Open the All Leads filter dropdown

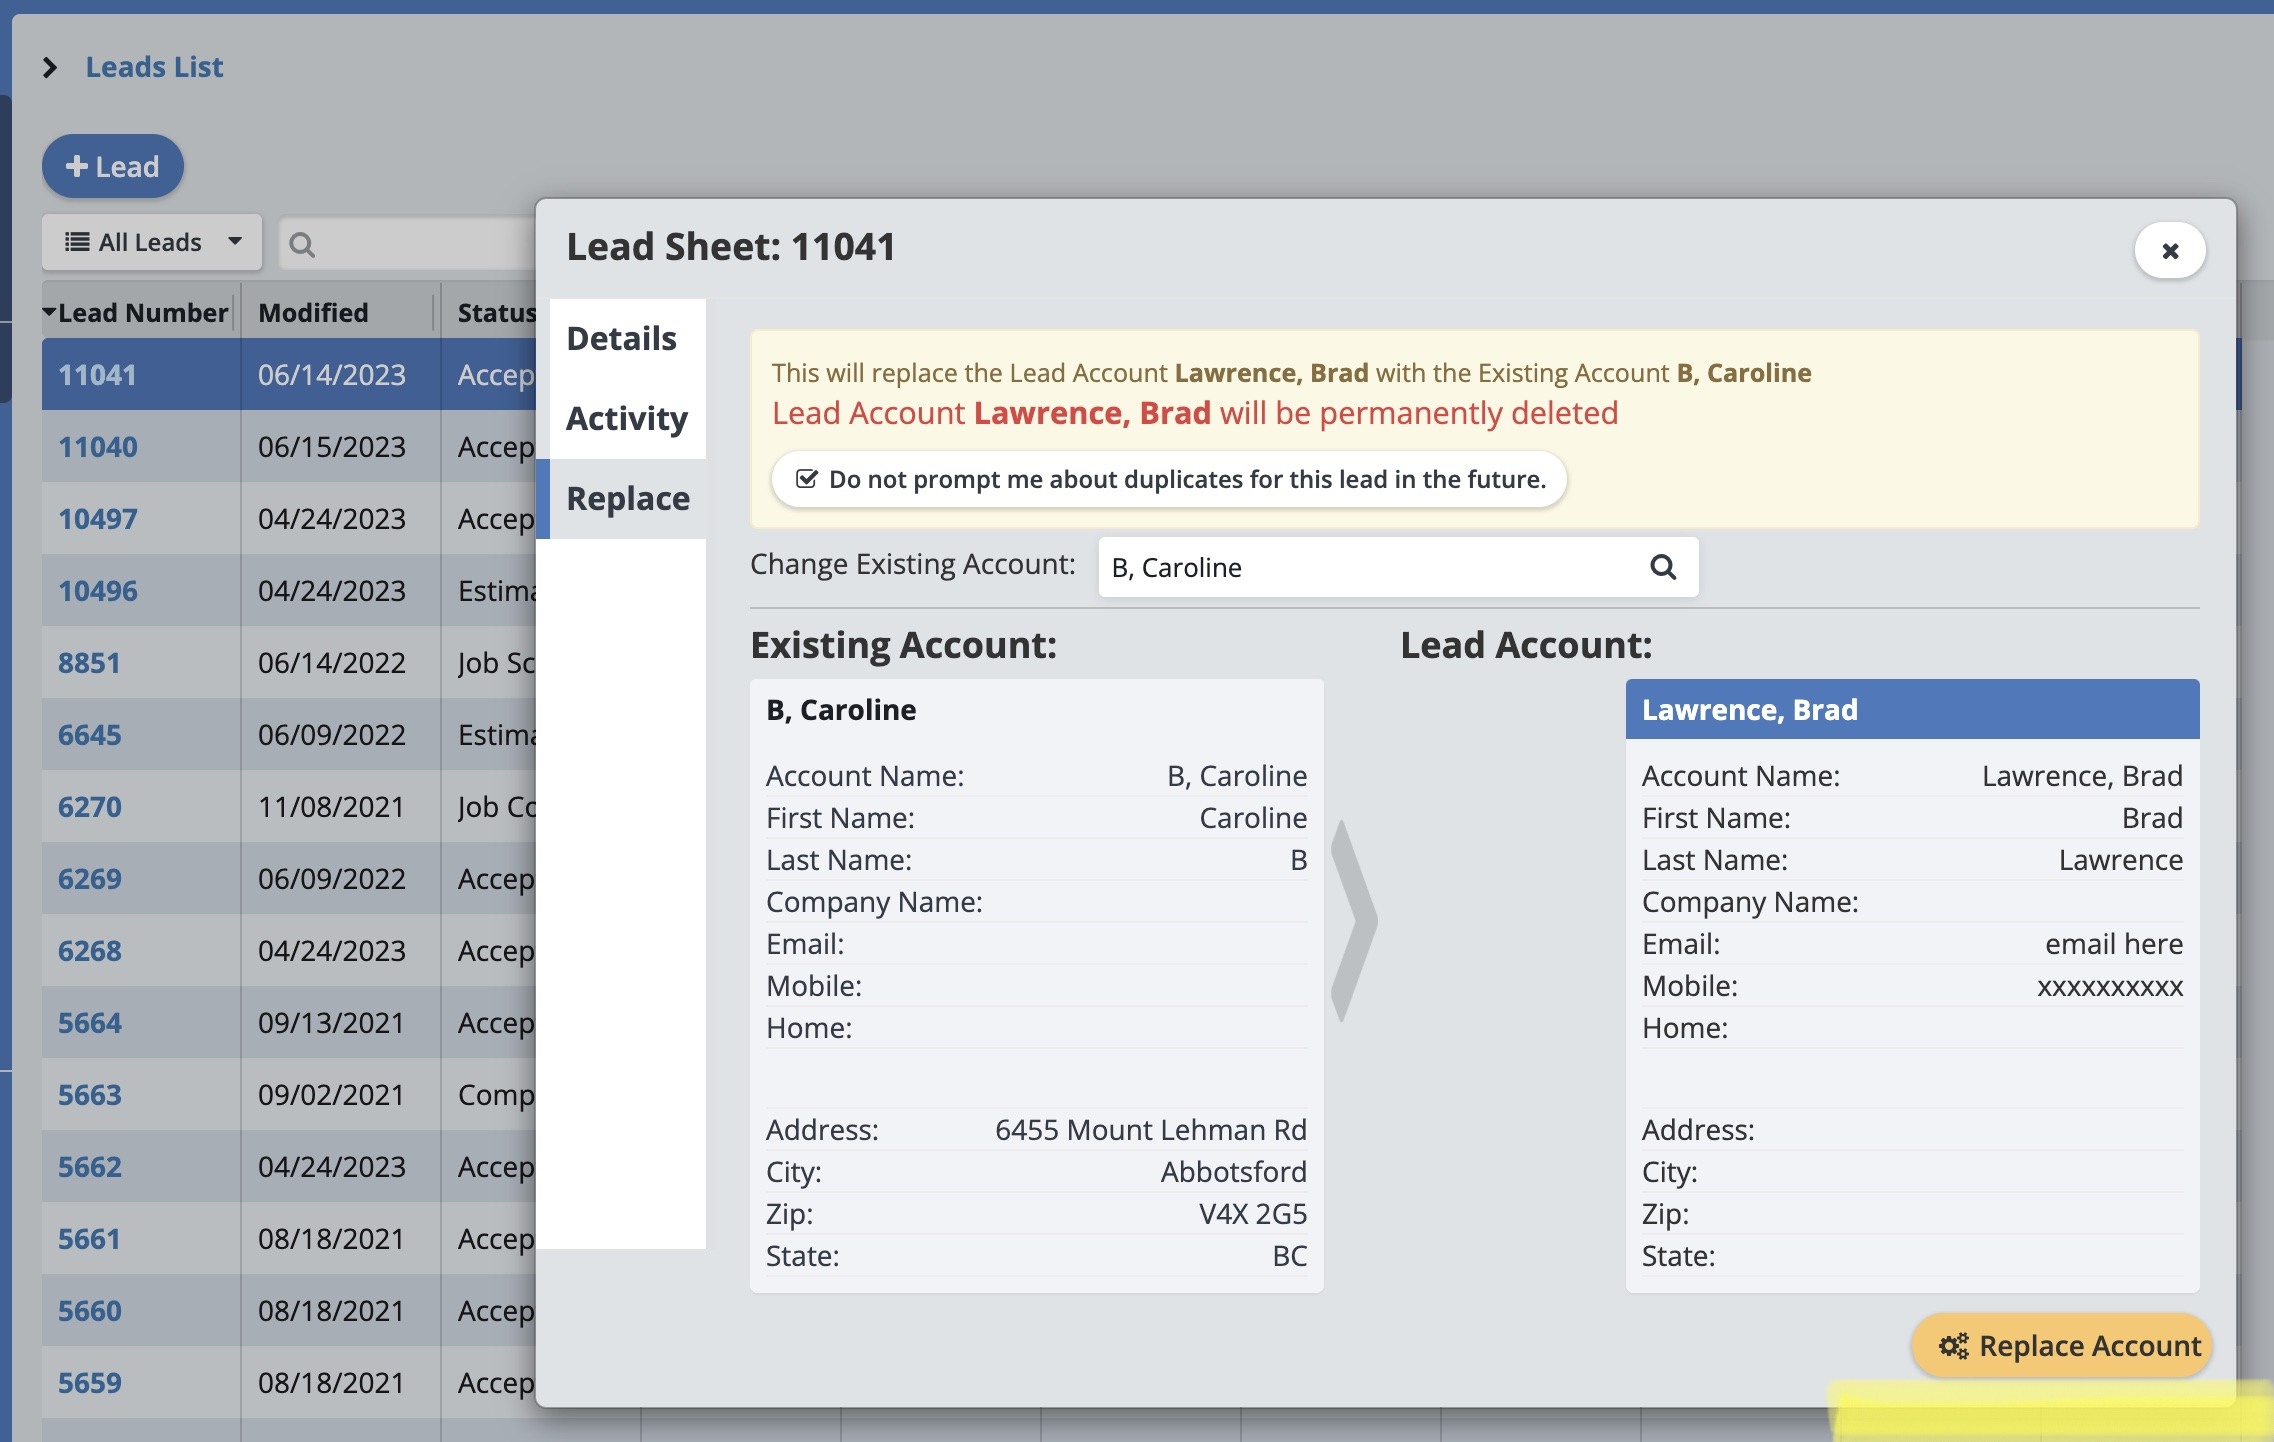[150, 242]
